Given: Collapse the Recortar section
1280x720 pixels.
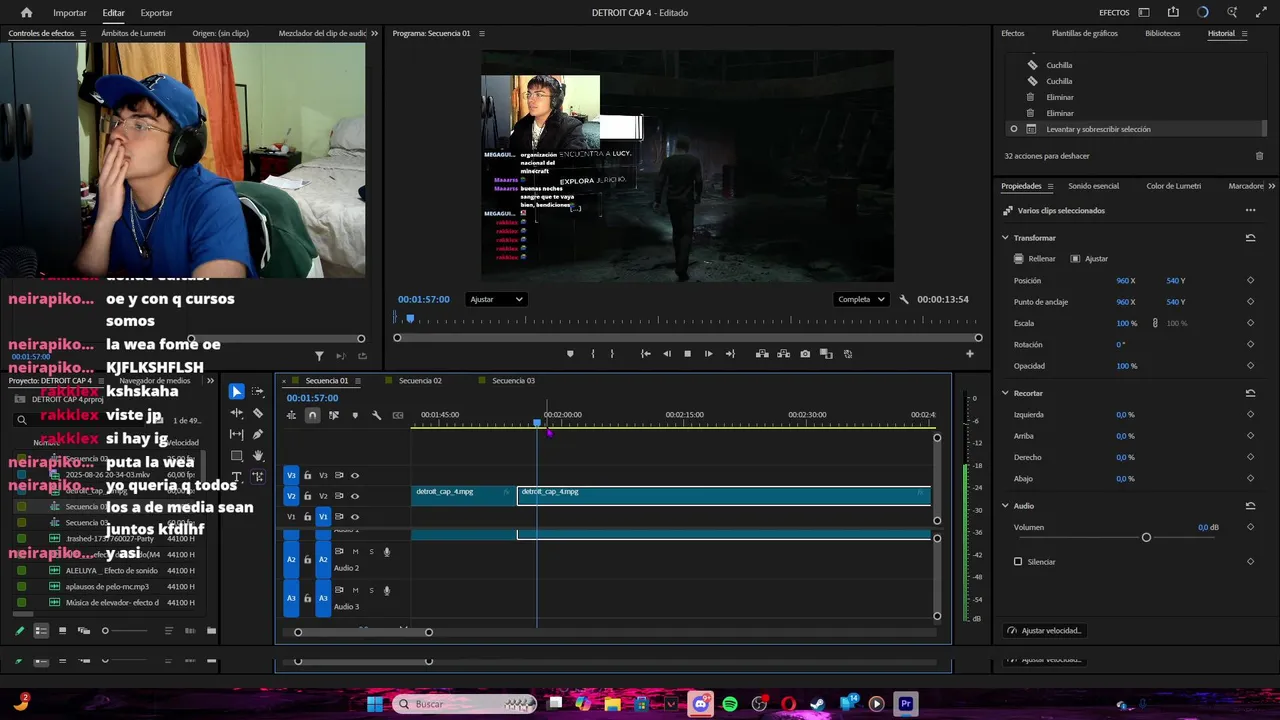Looking at the screenshot, I should (1005, 394).
